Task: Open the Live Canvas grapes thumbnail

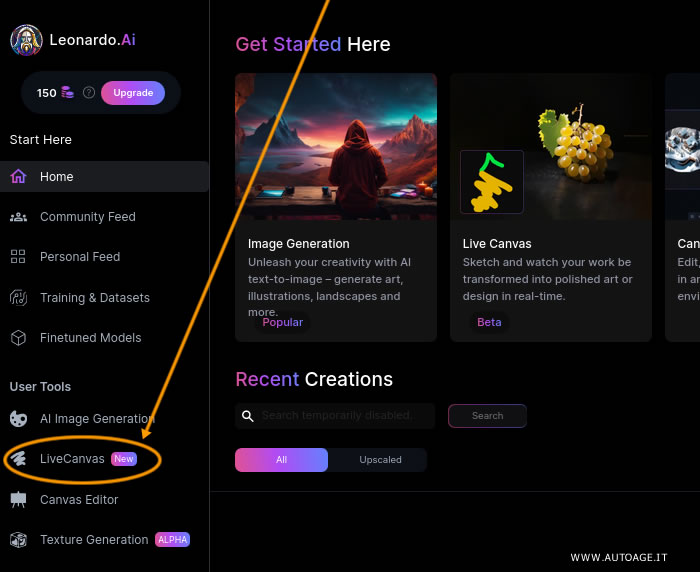Action: [551, 146]
